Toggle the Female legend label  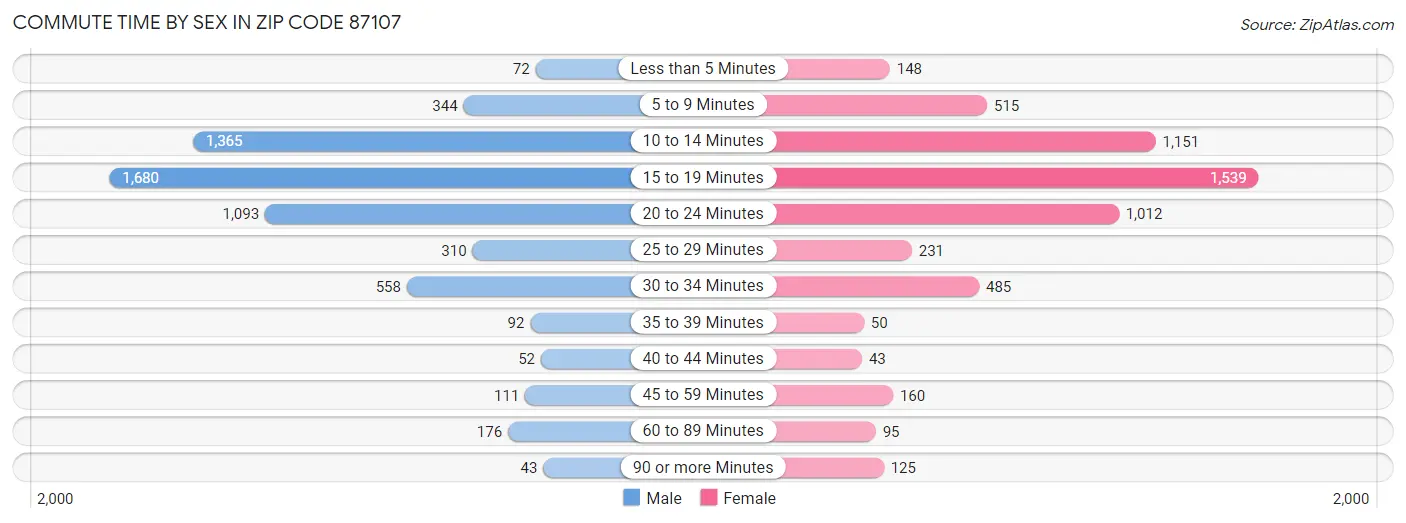[x=749, y=498]
